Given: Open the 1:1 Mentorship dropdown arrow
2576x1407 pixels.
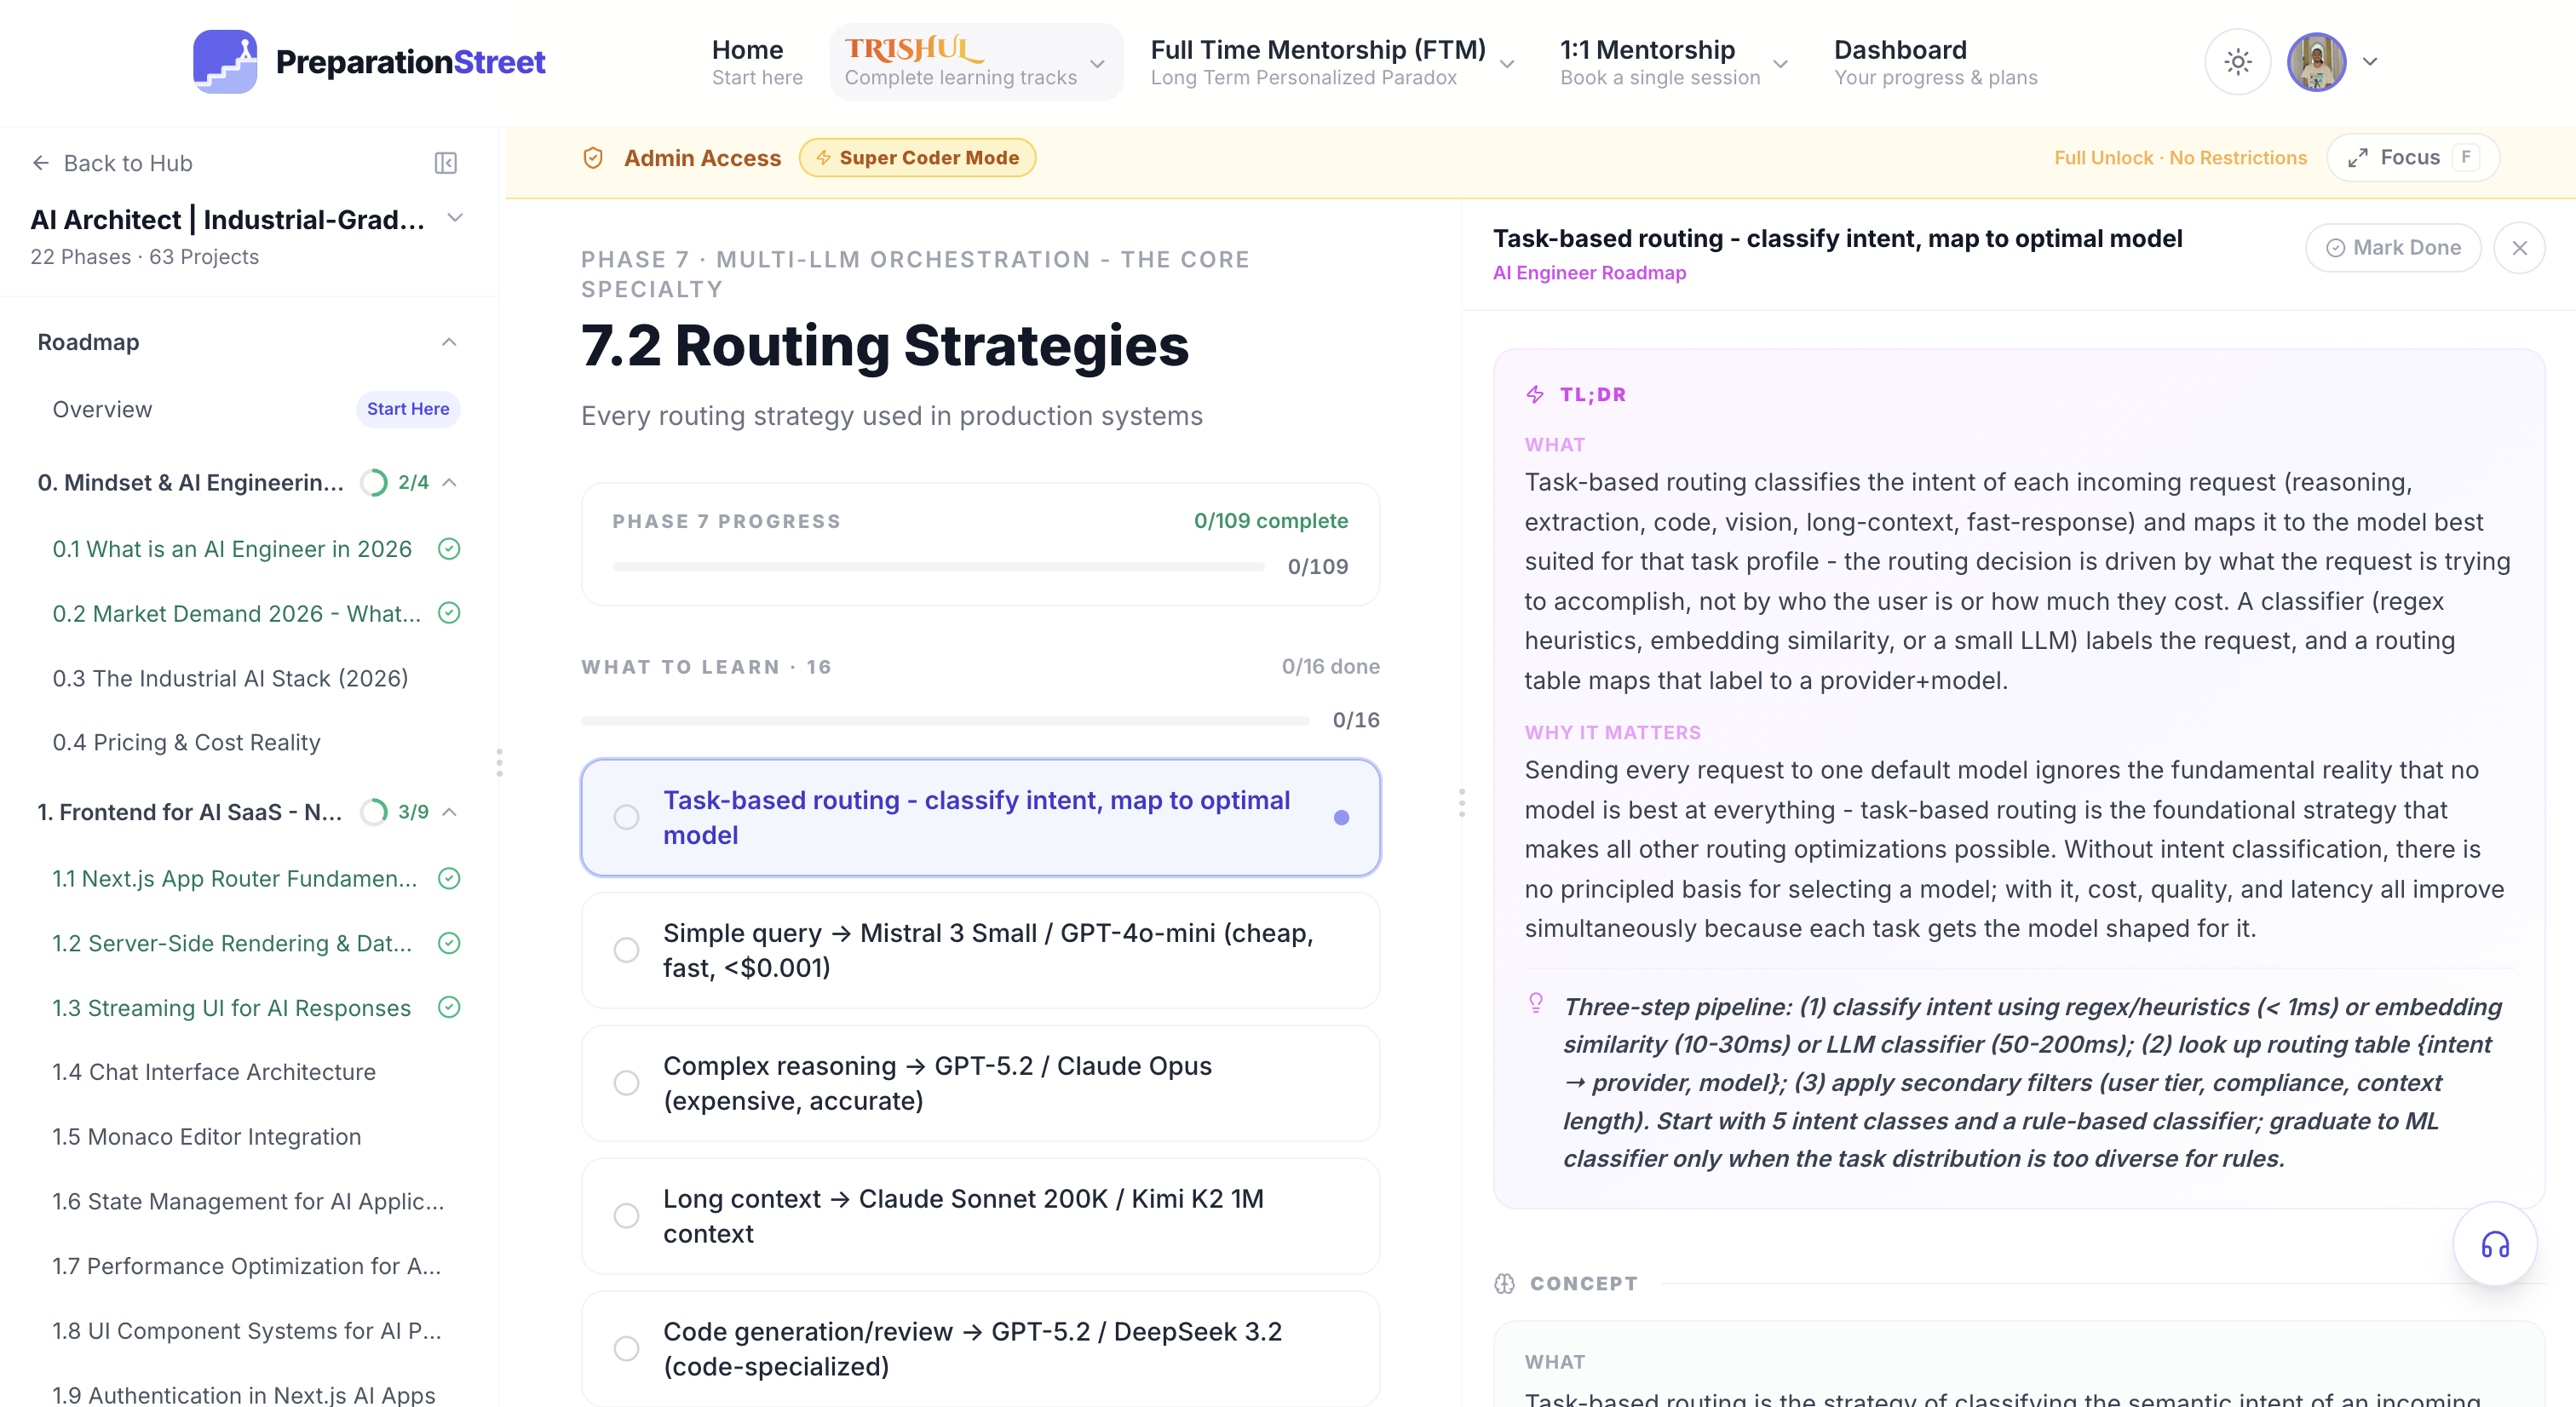Looking at the screenshot, I should (x=1780, y=64).
